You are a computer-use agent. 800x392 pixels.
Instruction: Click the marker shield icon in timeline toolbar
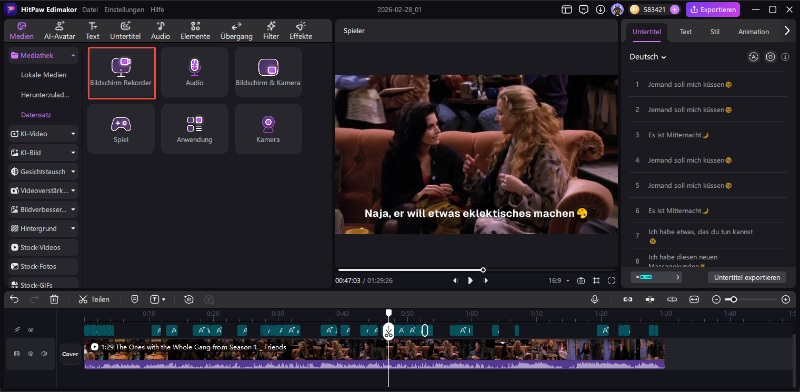[134, 300]
